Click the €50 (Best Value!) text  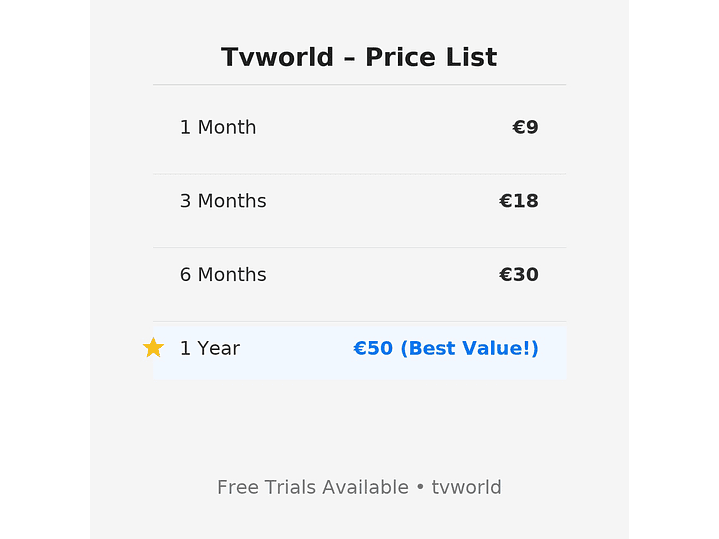[446, 348]
